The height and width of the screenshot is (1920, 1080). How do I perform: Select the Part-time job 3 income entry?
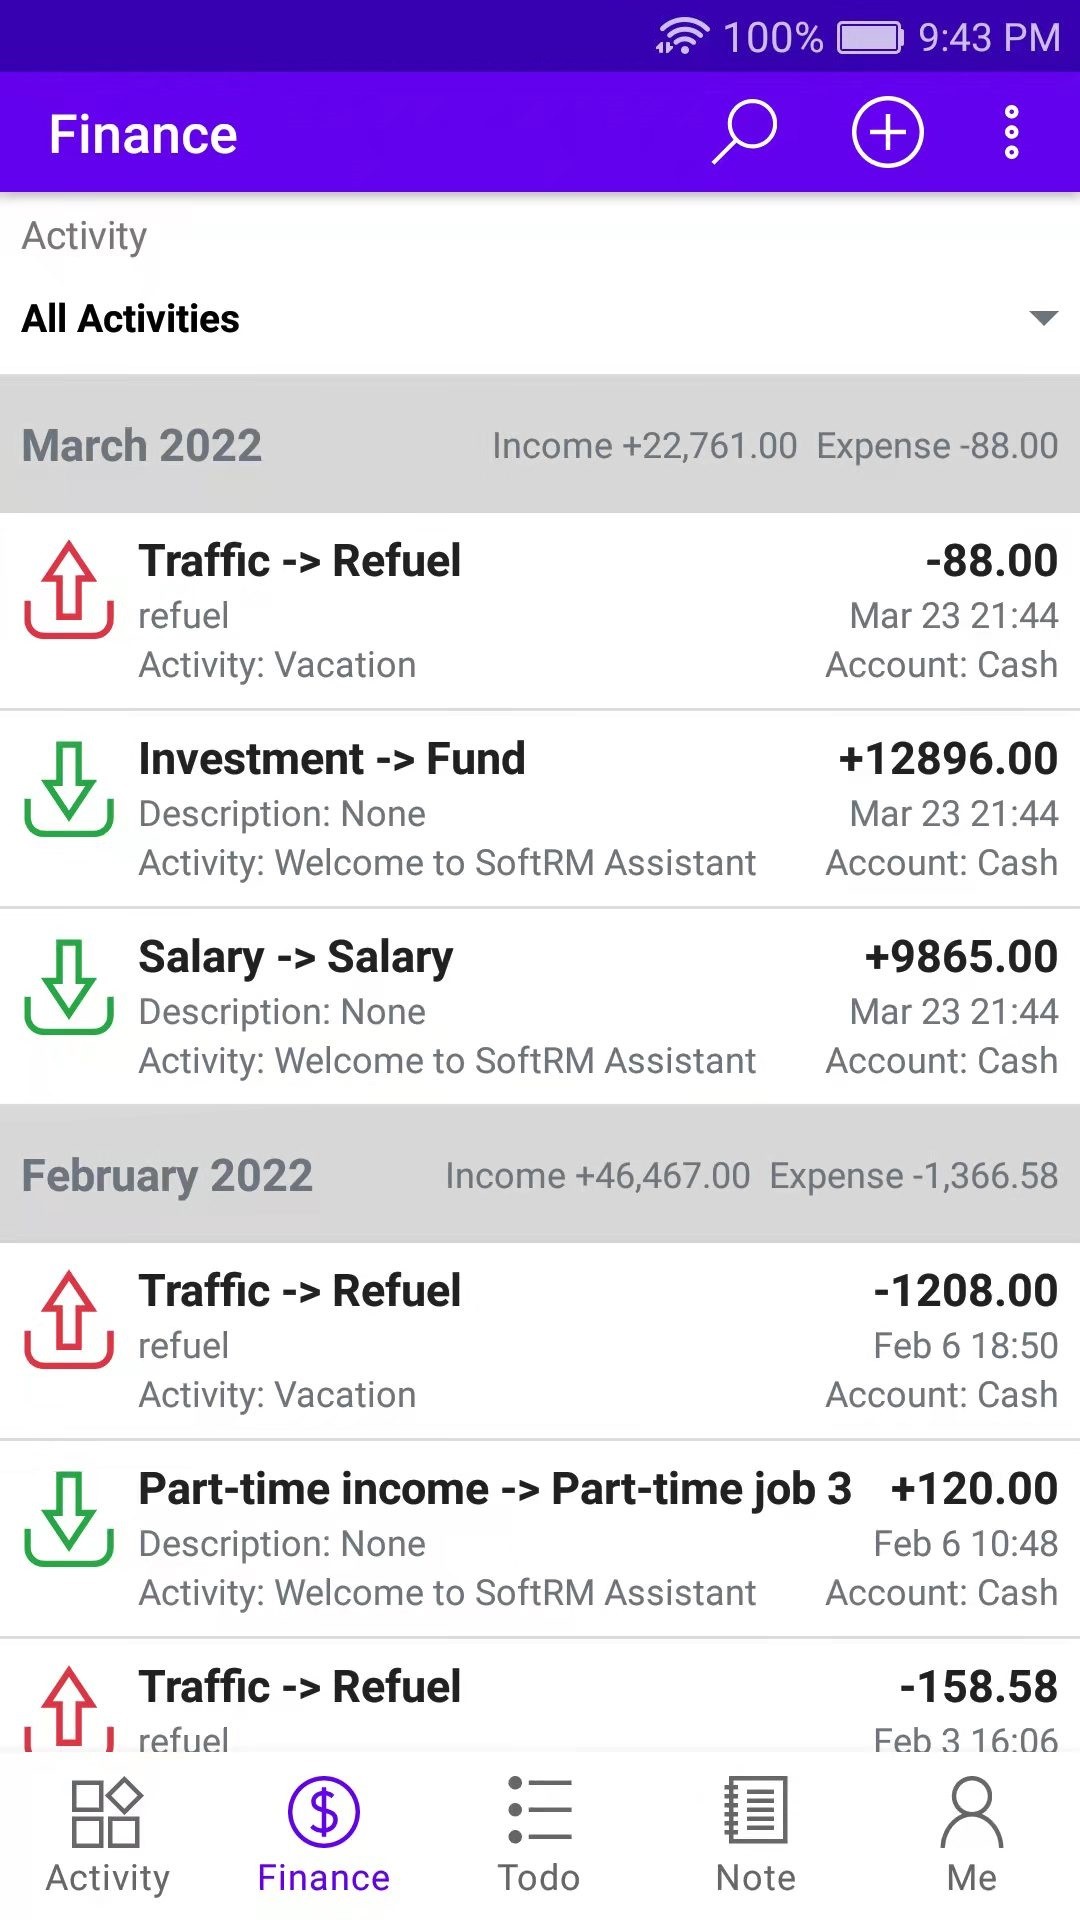(x=540, y=1539)
